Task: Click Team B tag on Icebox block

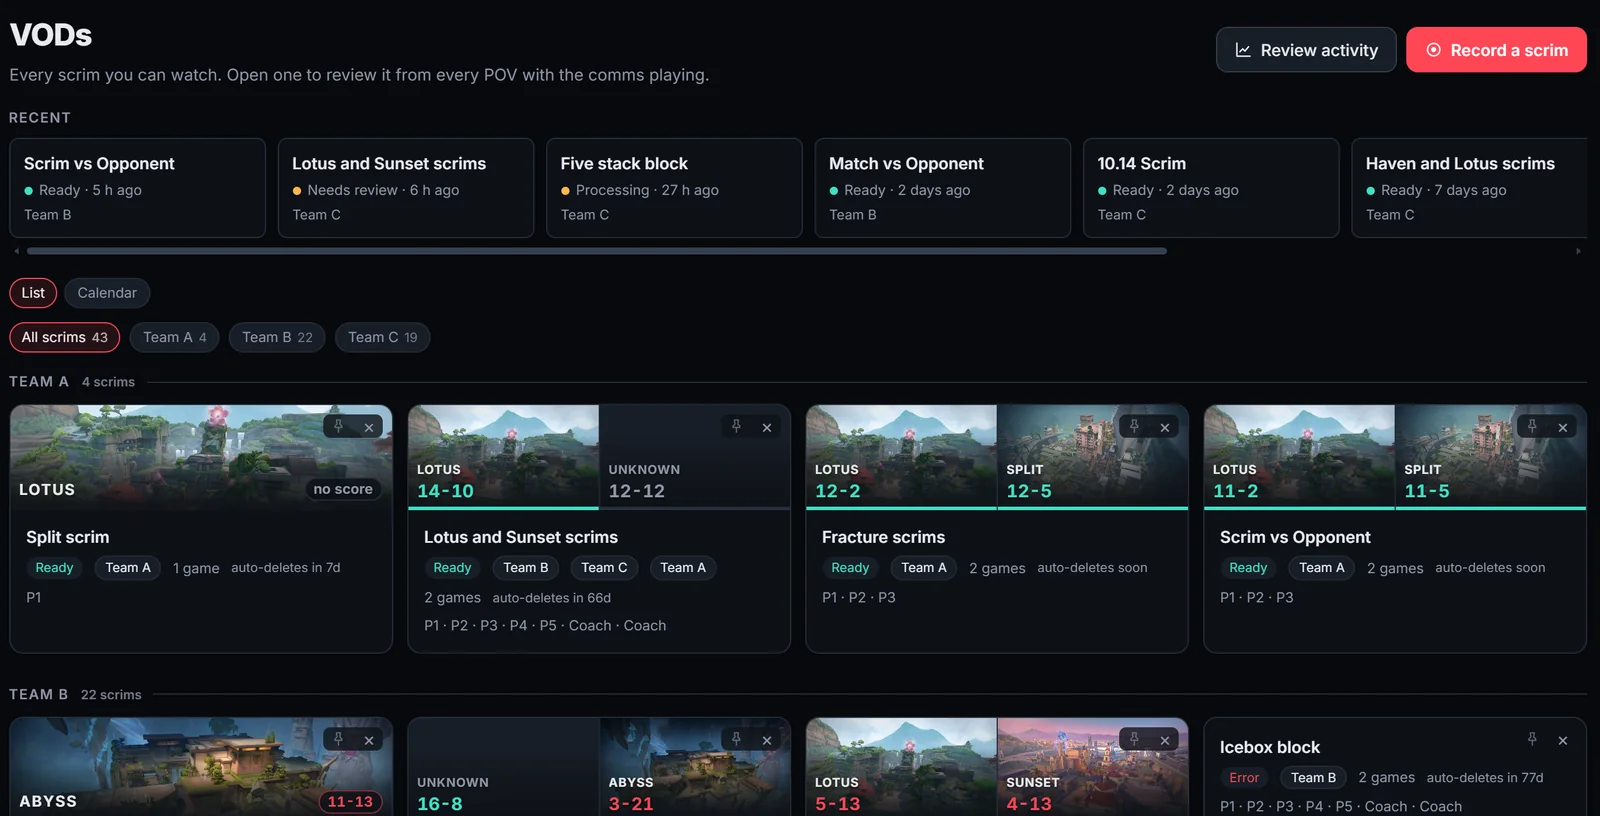Action: pos(1313,777)
